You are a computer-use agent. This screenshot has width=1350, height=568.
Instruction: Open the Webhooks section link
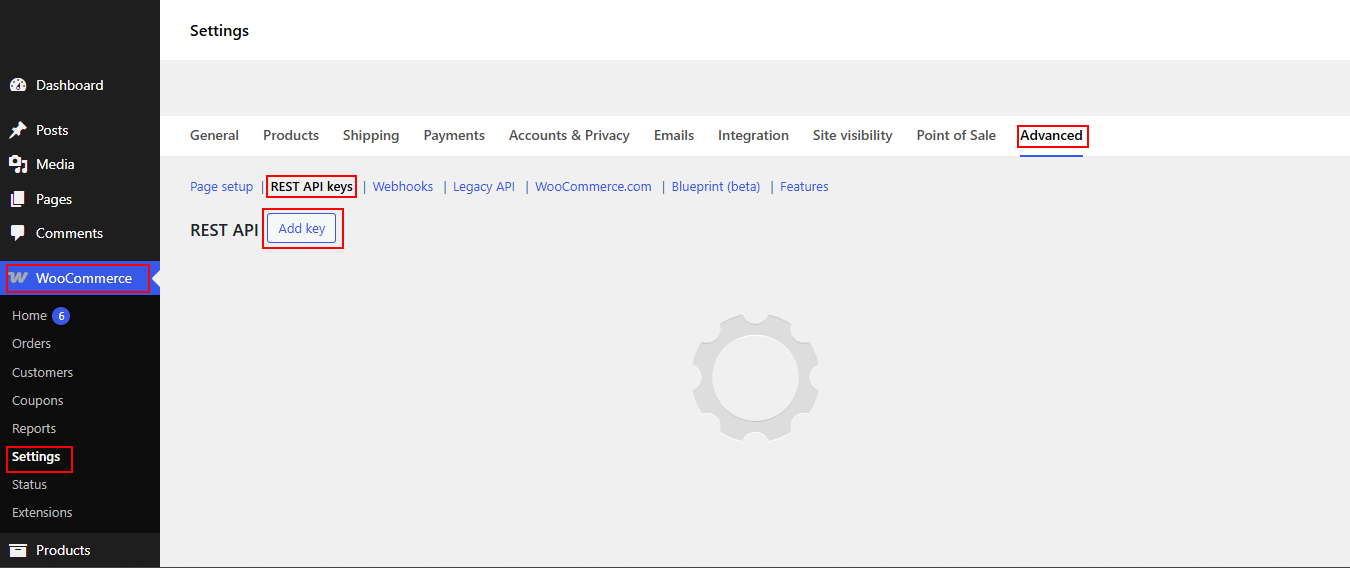click(x=403, y=187)
